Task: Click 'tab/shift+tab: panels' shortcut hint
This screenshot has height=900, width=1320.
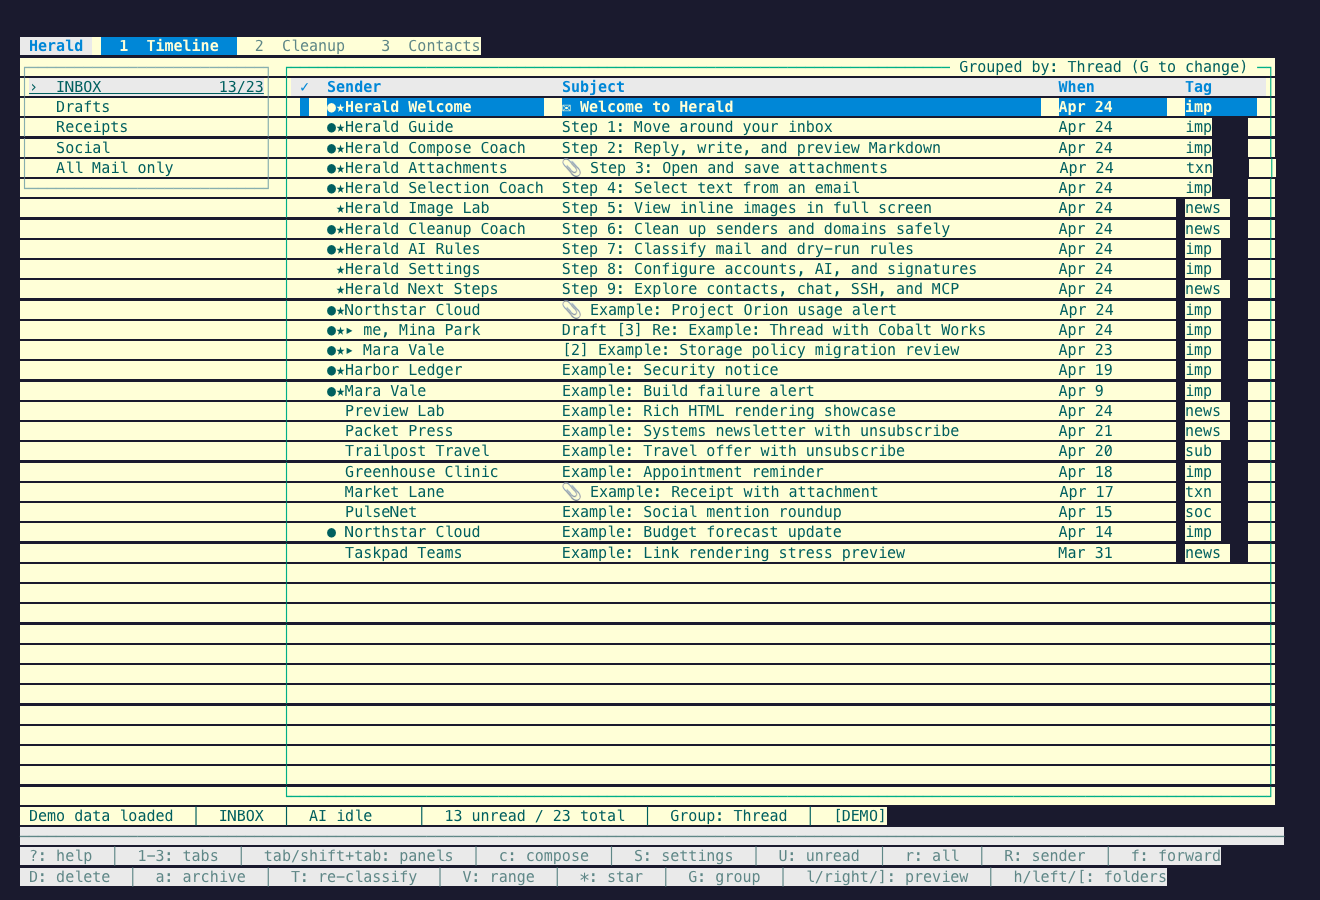Action: click(359, 856)
